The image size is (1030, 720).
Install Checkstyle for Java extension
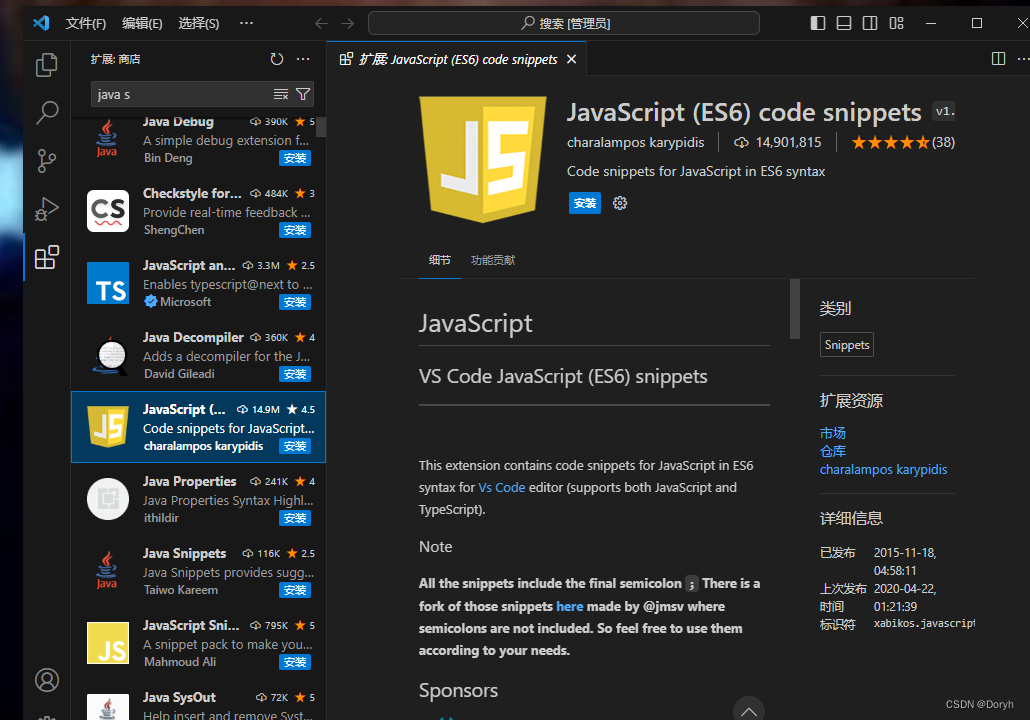coord(295,230)
